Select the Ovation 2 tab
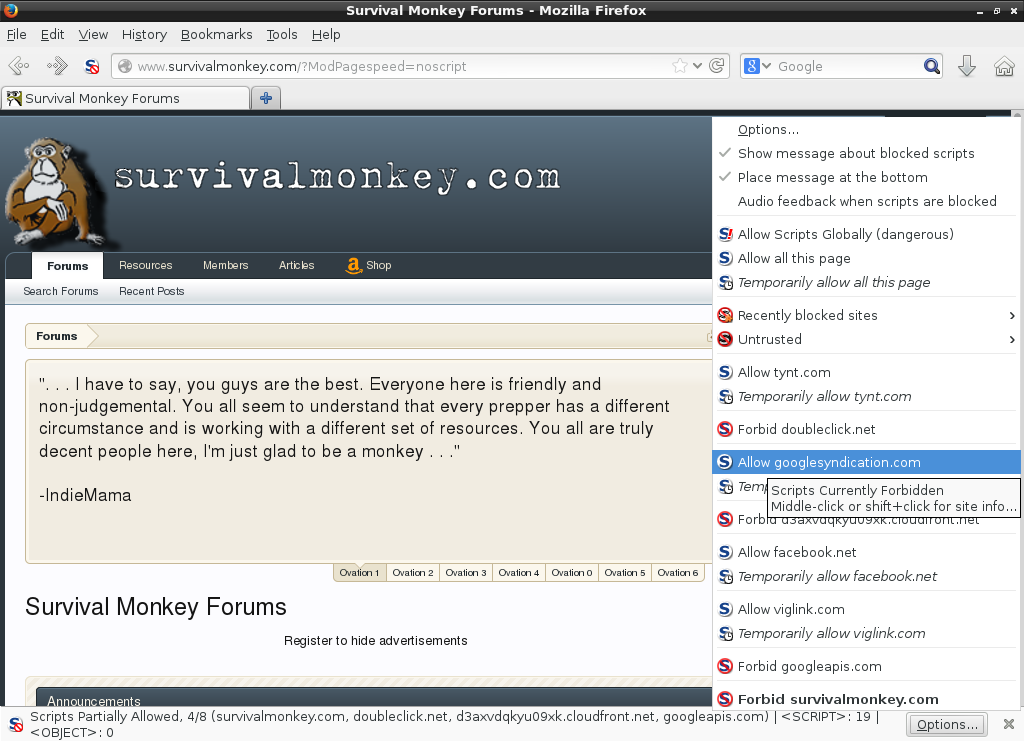Viewport: 1024px width, 742px height. (413, 573)
